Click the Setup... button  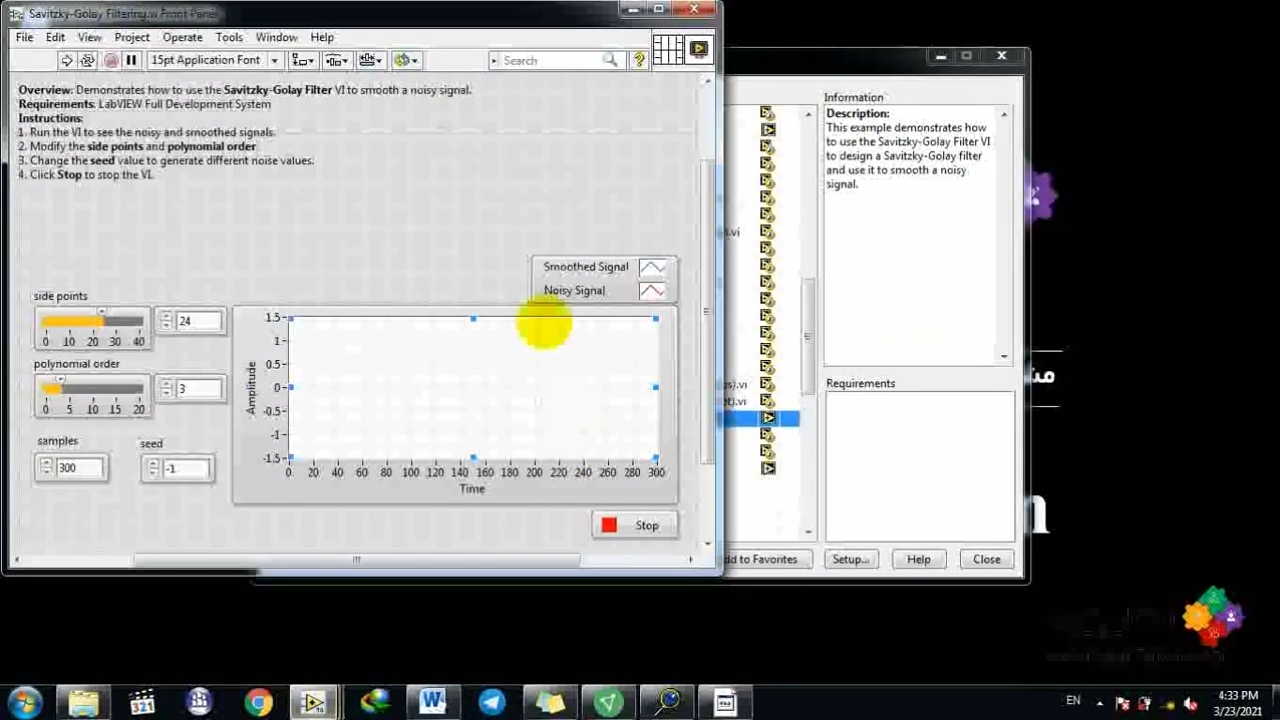[851, 560]
